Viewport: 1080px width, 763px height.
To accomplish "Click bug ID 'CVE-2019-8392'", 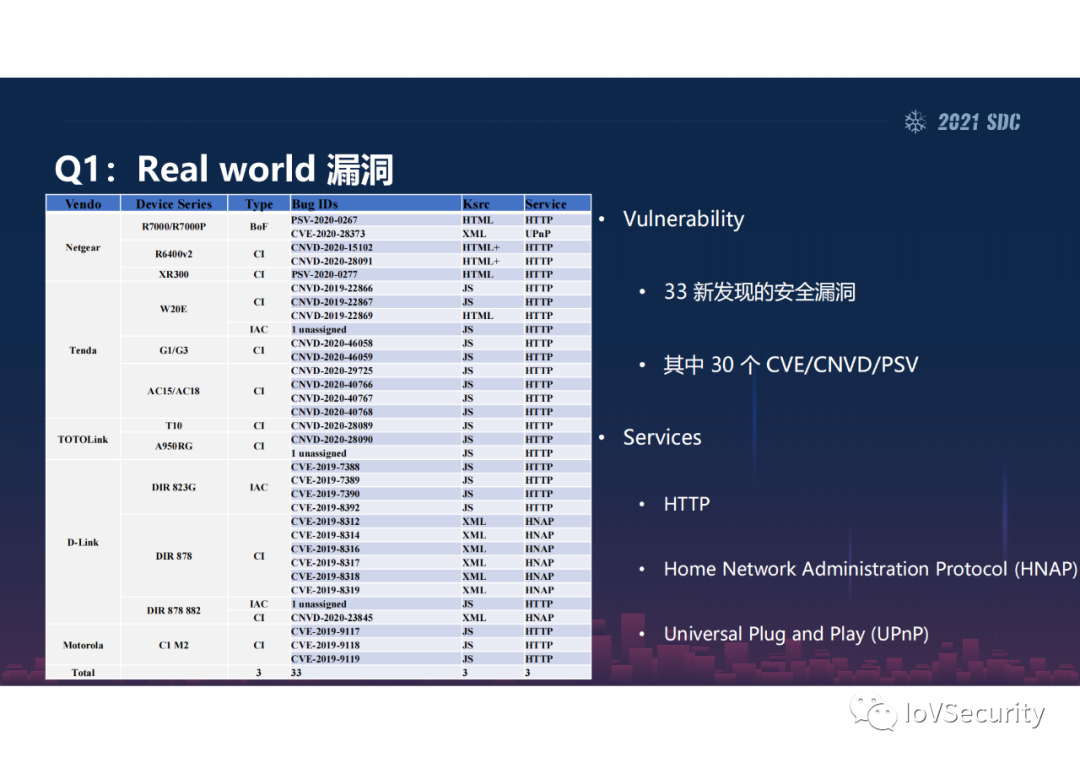I will 325,508.
